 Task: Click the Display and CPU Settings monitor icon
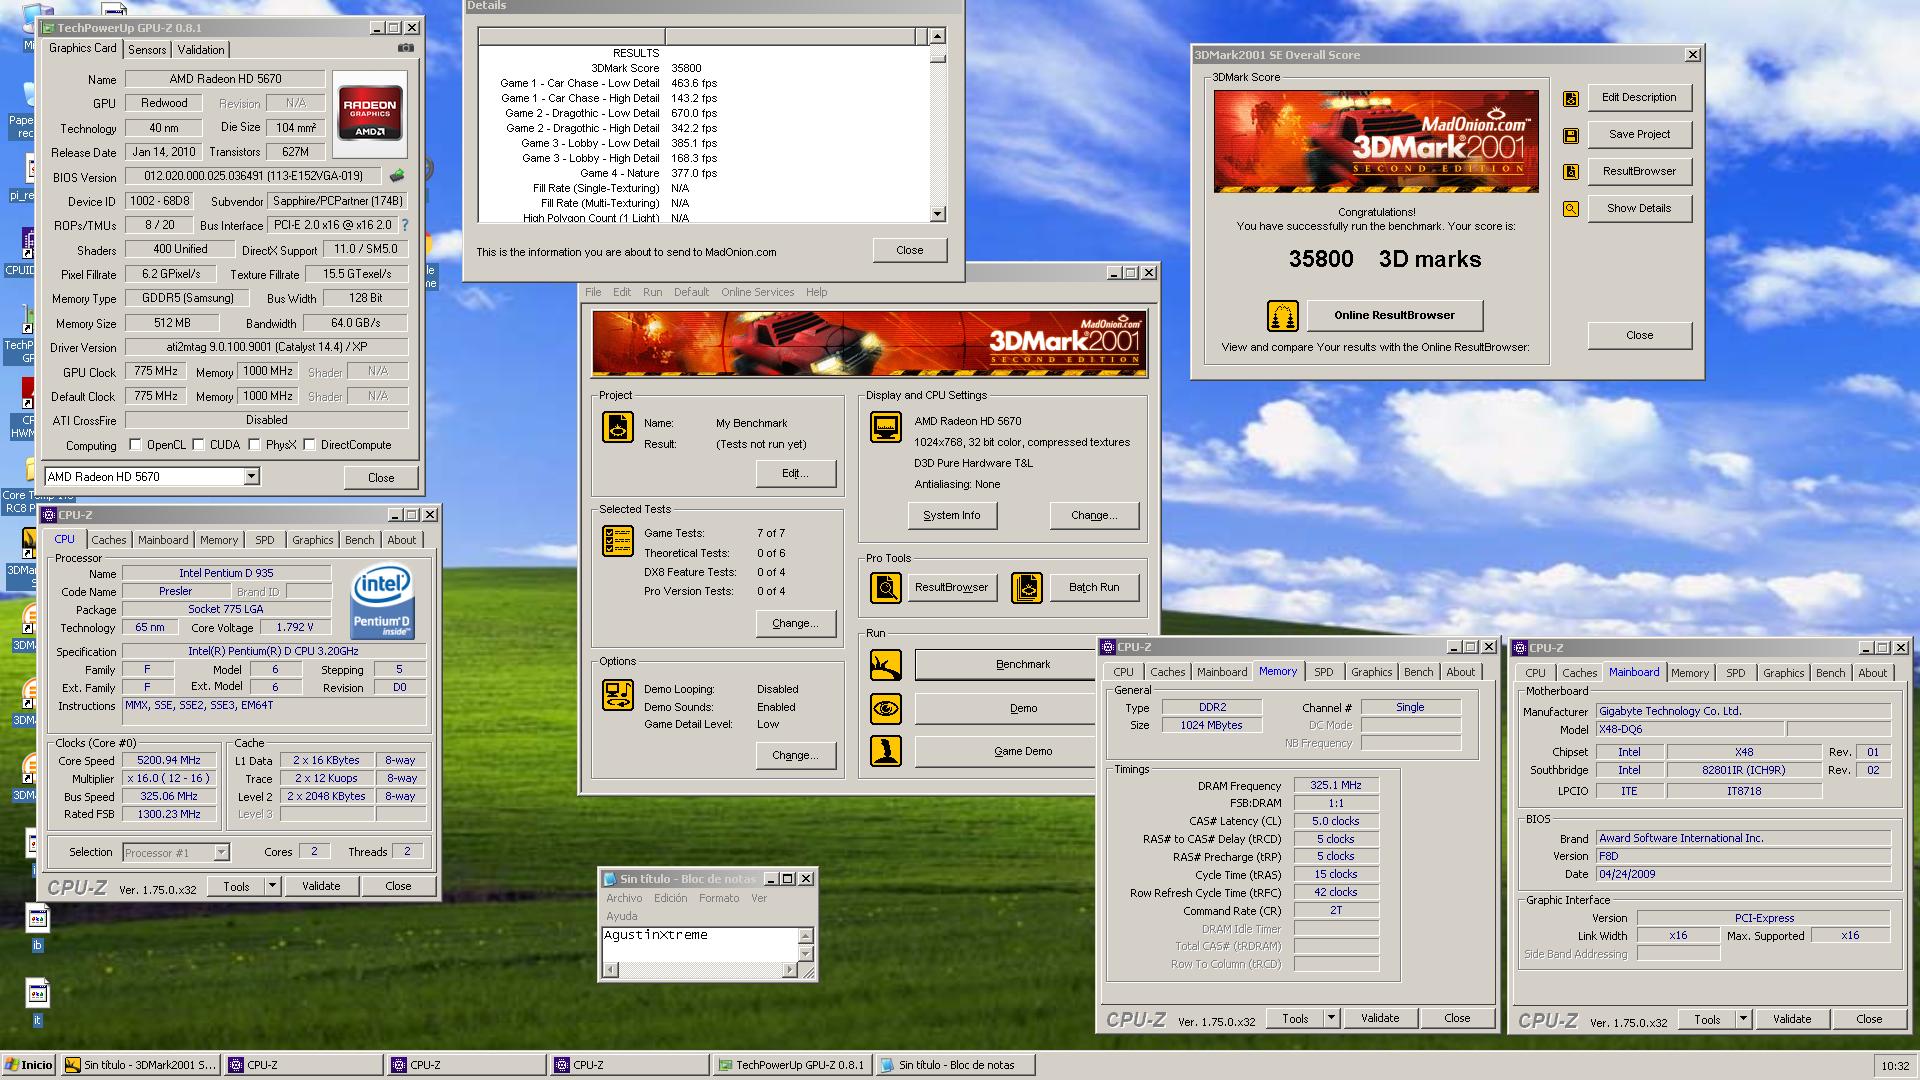885,427
